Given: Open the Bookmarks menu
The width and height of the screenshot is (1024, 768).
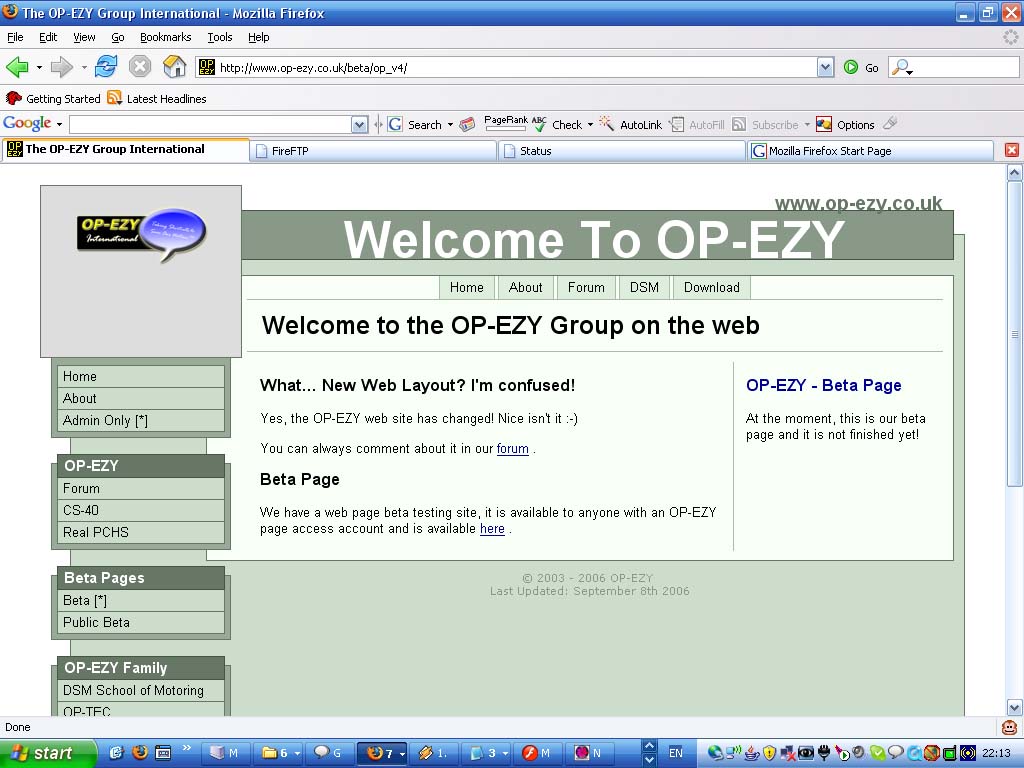Looking at the screenshot, I should [166, 37].
